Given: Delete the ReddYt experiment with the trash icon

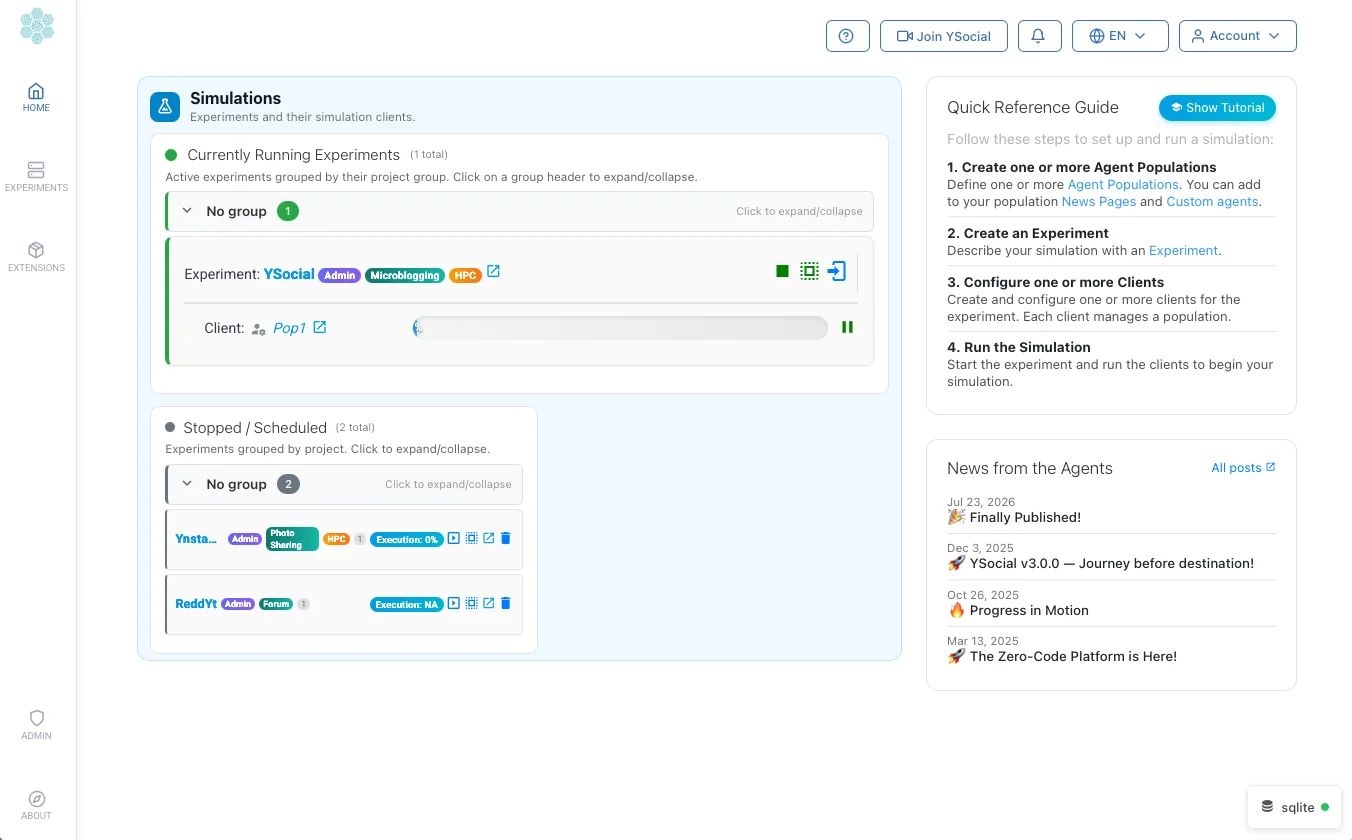Looking at the screenshot, I should 505,603.
